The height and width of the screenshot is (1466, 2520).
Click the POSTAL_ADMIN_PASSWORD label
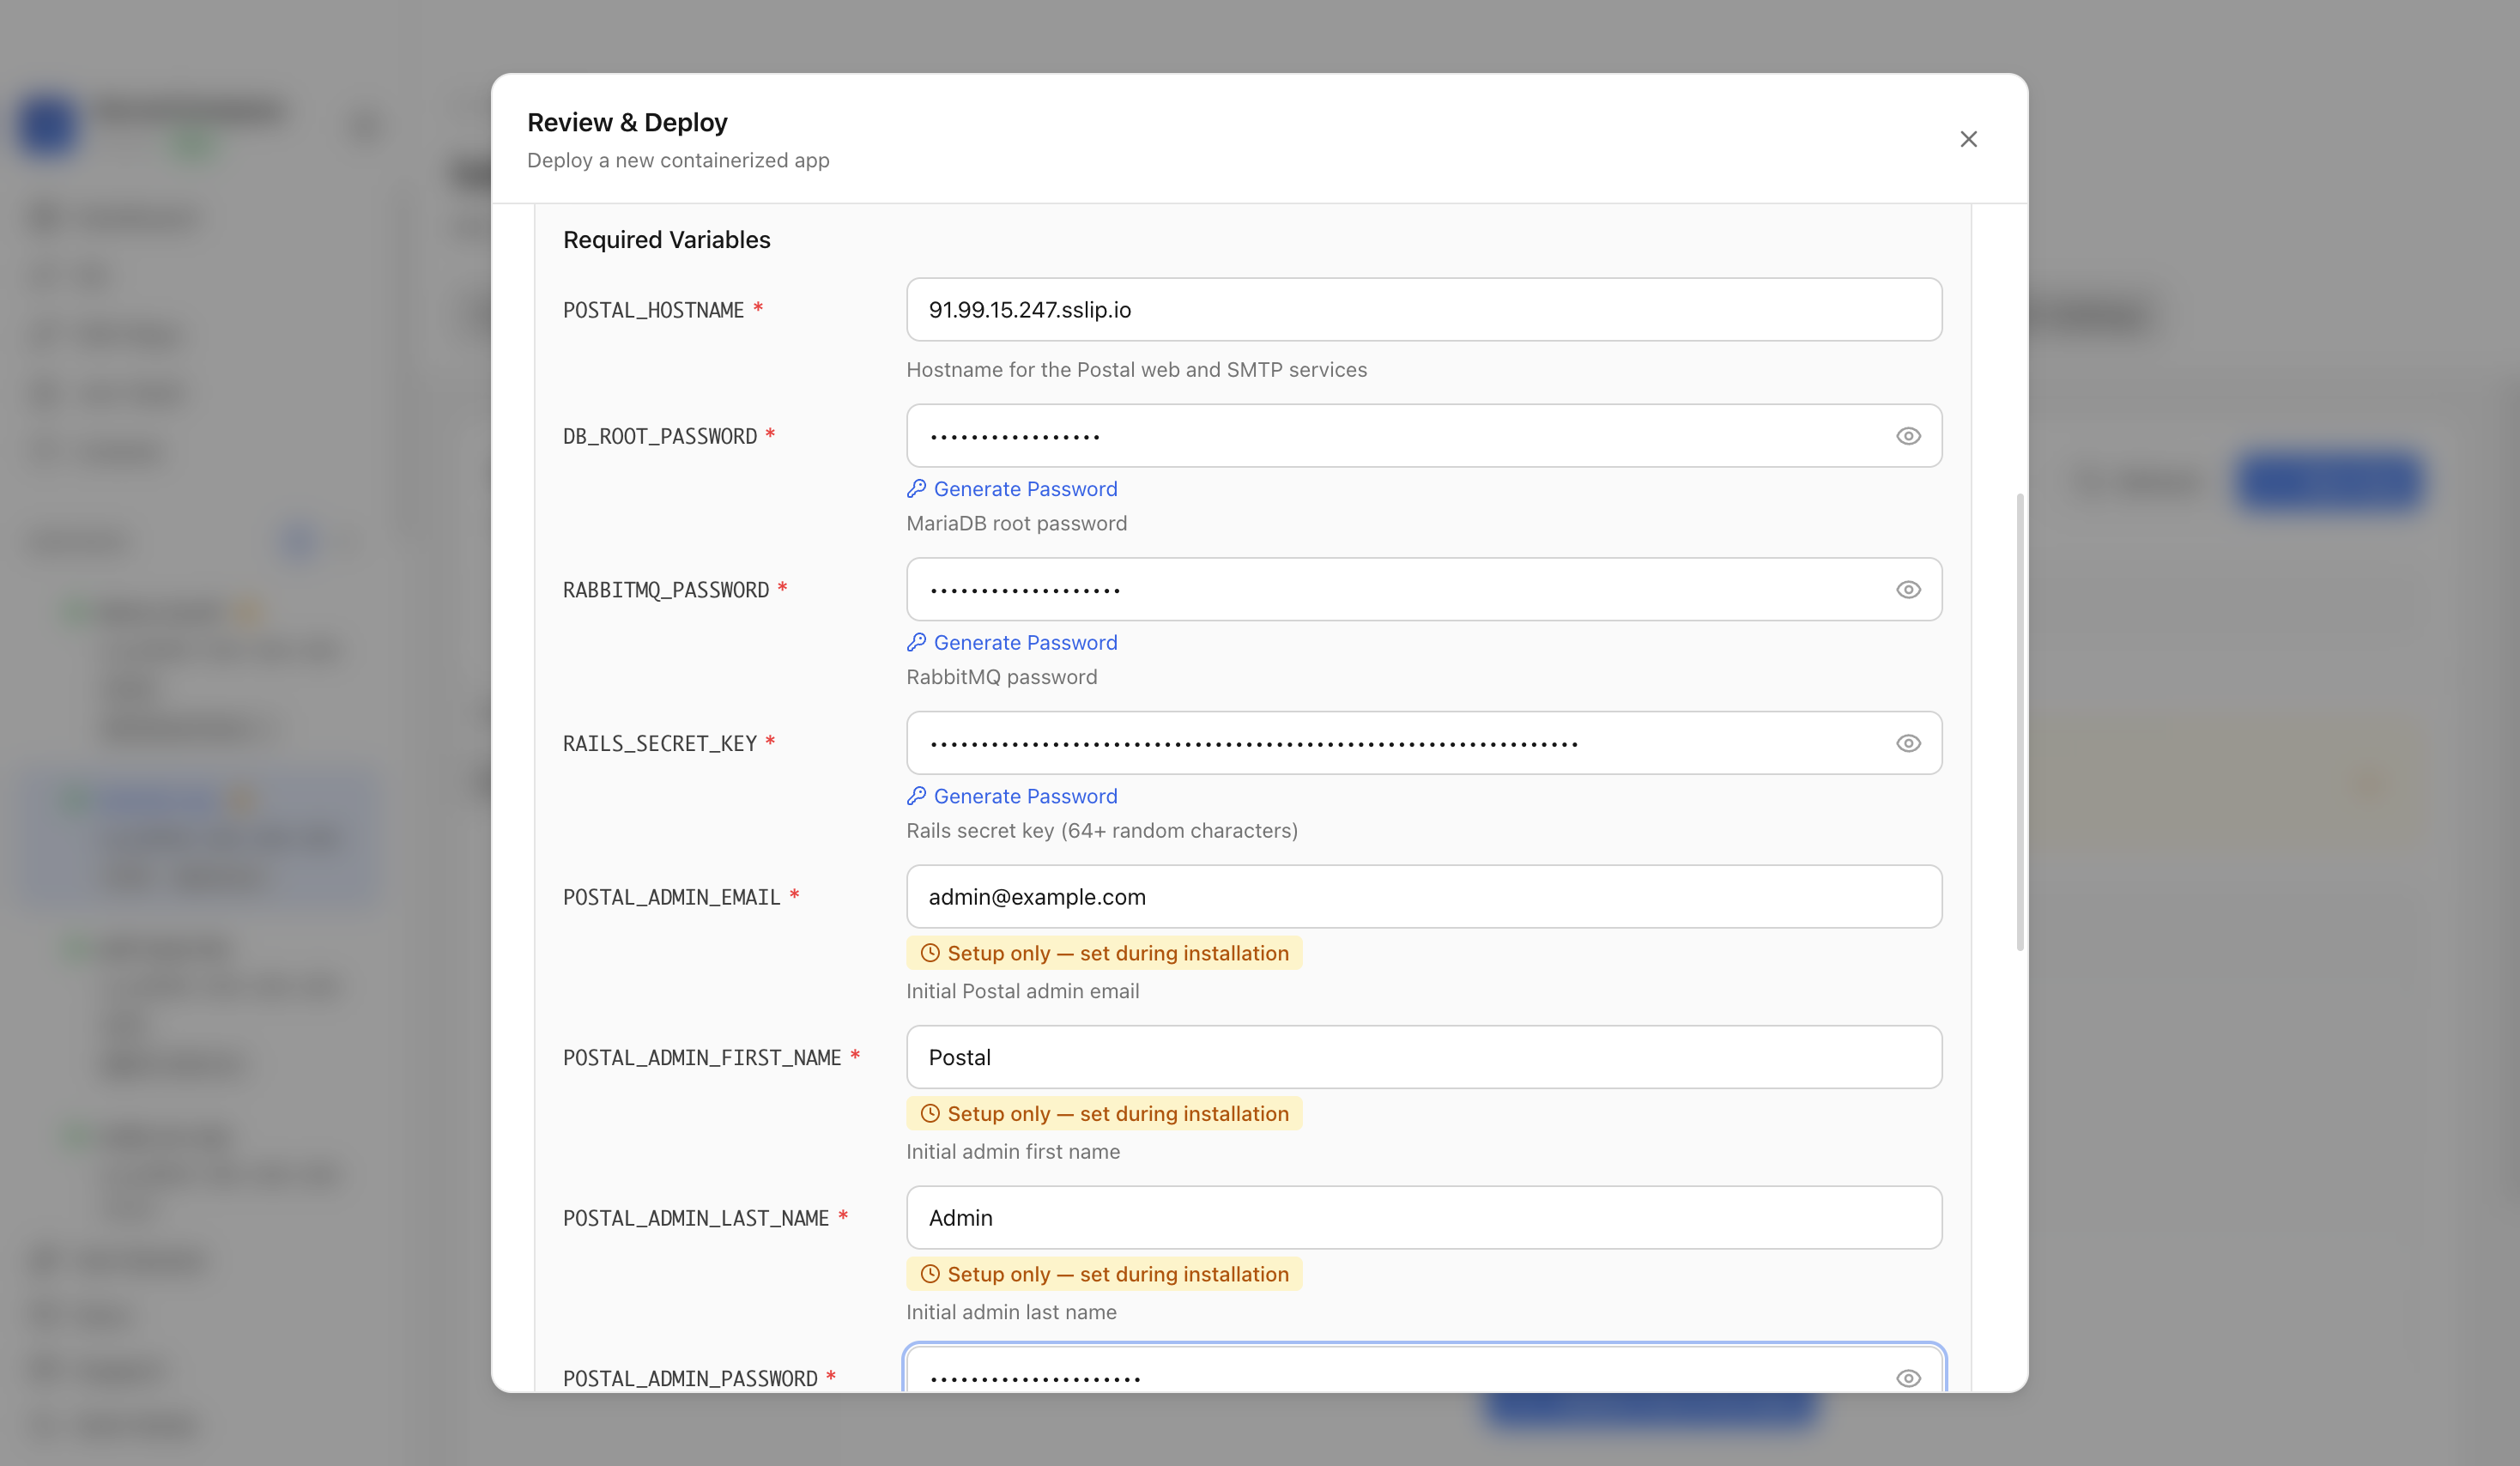pos(690,1378)
